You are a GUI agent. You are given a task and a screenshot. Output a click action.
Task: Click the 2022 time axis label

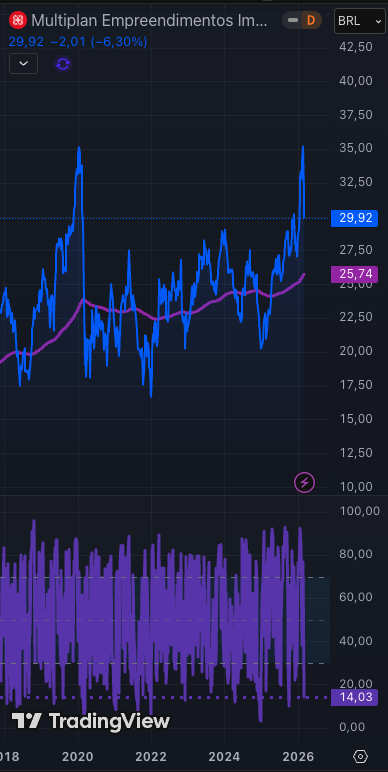point(152,756)
